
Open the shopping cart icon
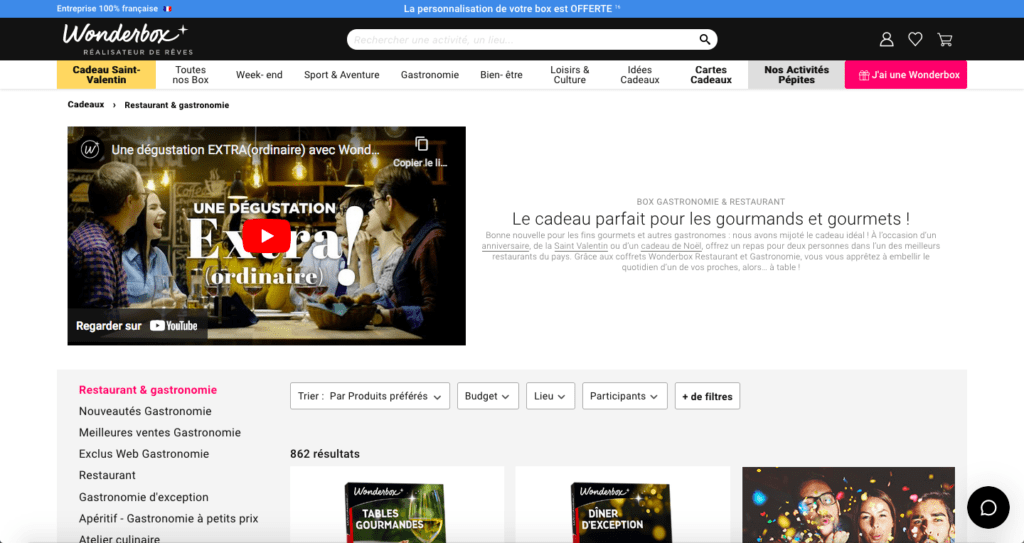(x=944, y=40)
